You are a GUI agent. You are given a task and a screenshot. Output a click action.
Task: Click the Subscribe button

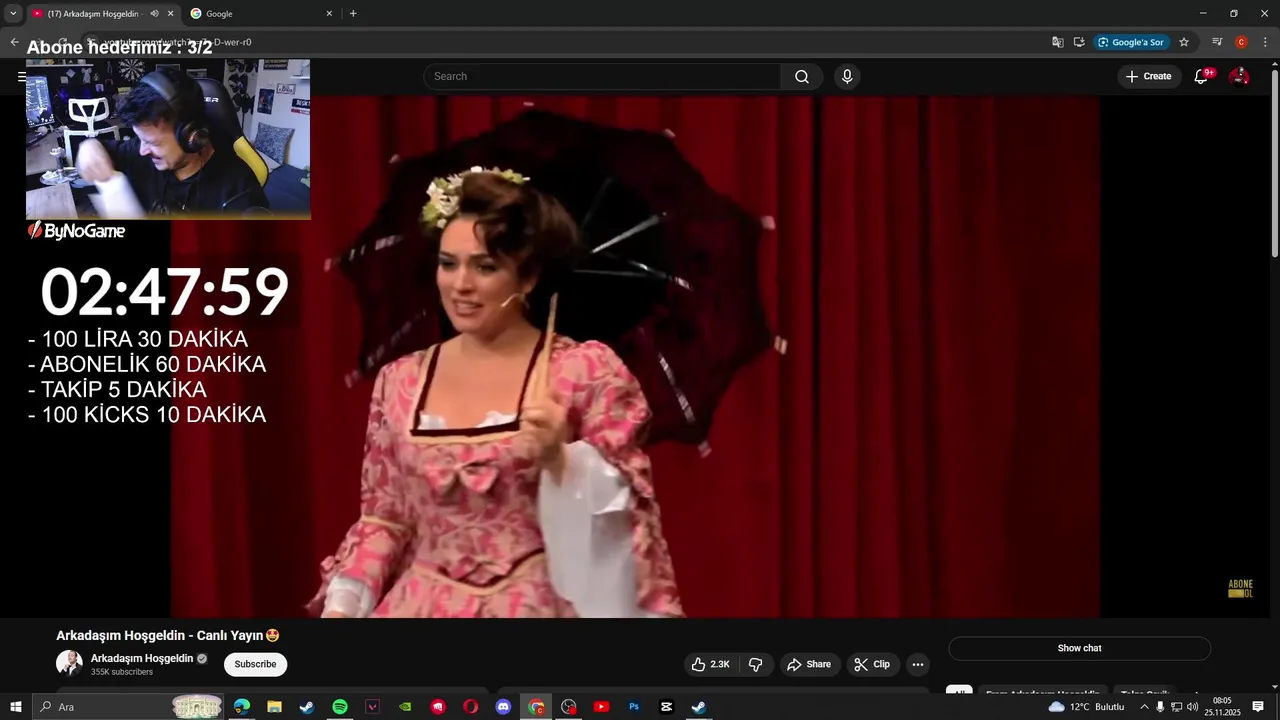(255, 664)
